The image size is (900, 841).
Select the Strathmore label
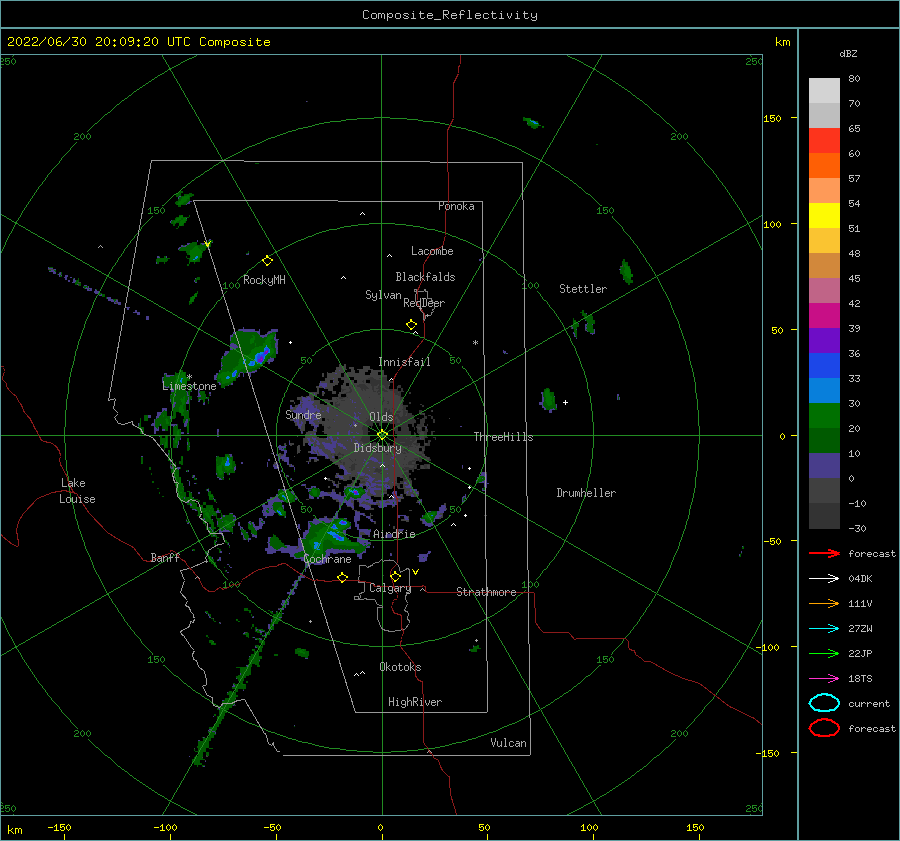[x=486, y=592]
